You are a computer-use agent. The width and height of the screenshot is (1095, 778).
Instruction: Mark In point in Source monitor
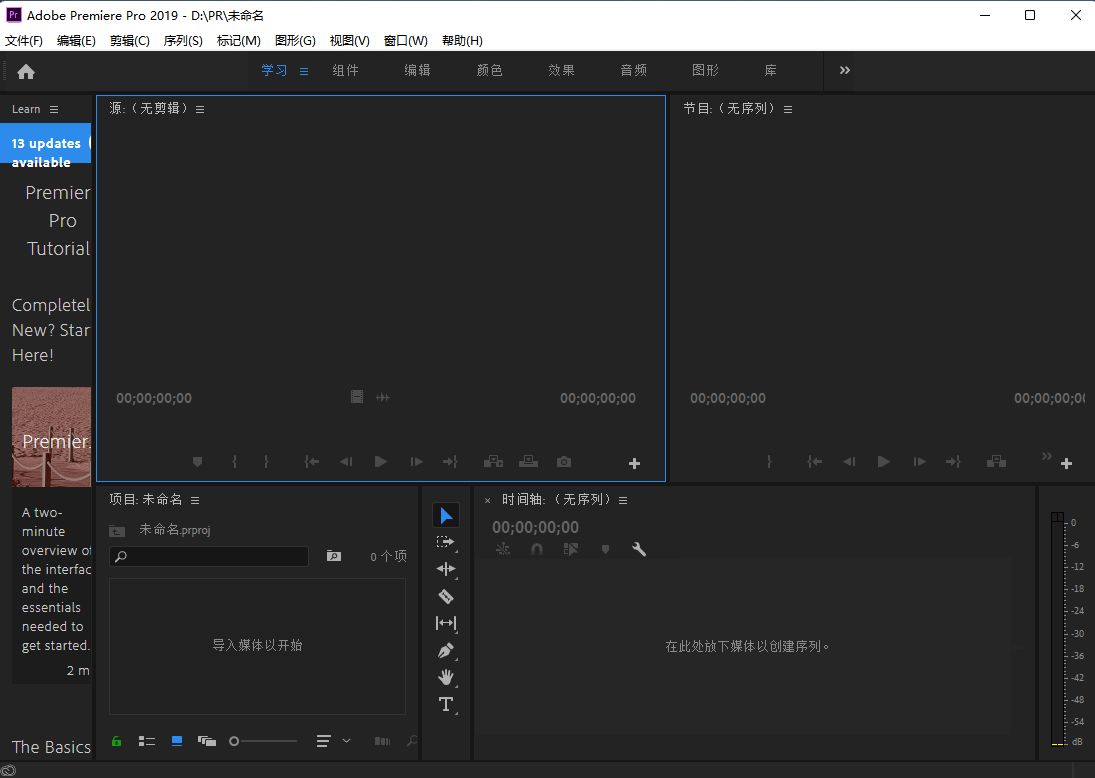click(235, 462)
